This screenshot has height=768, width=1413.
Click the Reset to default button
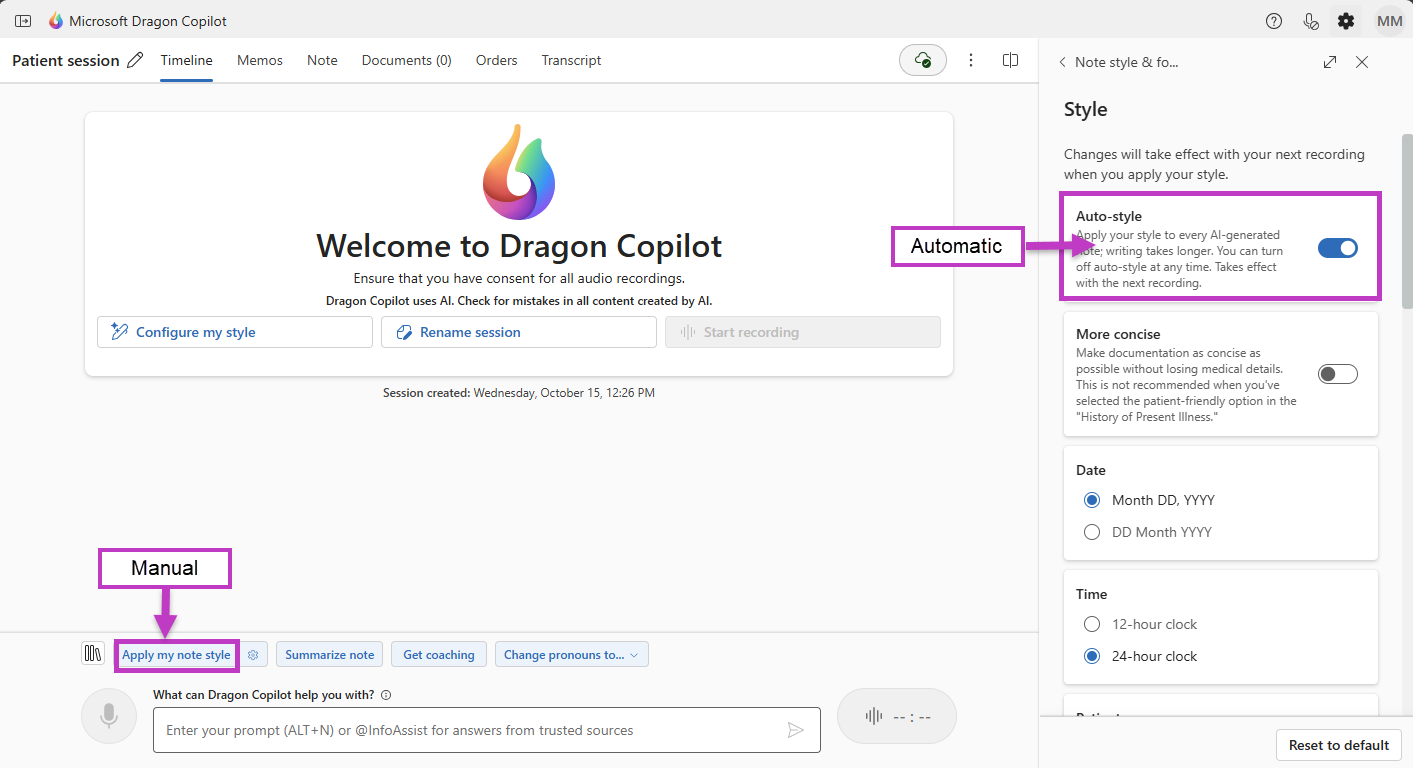click(1338, 745)
